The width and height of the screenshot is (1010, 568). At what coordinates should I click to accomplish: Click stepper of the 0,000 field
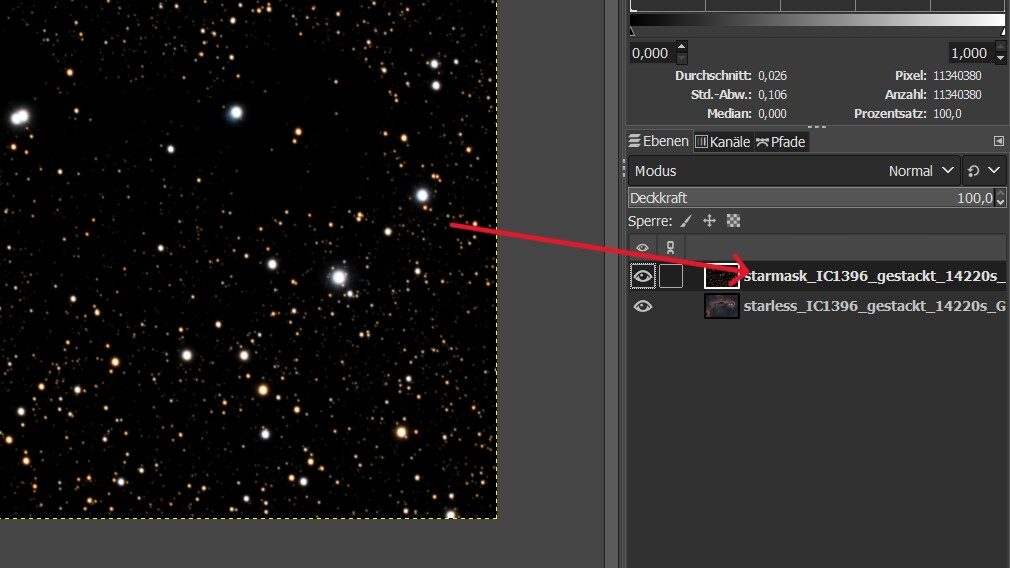[681, 53]
